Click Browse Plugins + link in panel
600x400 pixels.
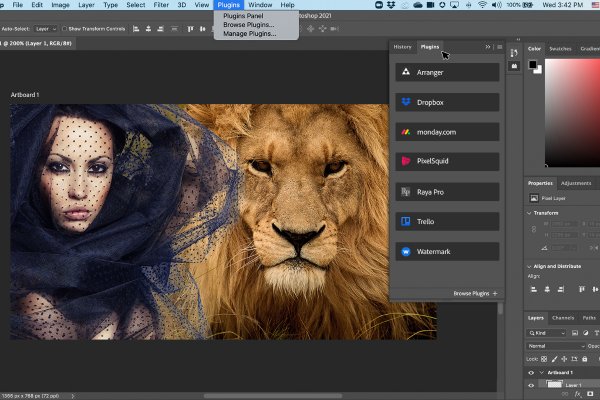point(476,294)
